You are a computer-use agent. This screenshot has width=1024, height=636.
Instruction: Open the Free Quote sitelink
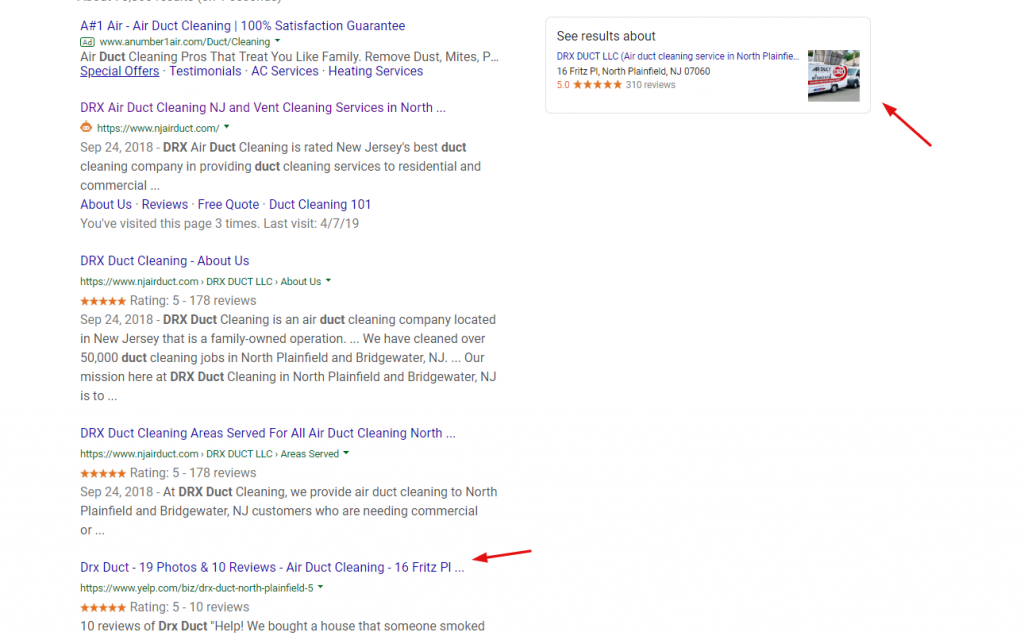[x=229, y=204]
